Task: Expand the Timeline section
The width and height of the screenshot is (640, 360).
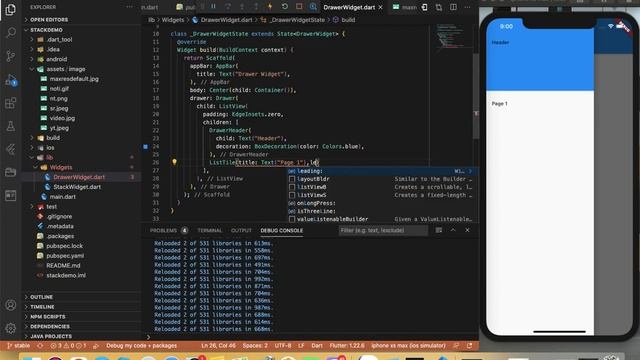Action: click(x=42, y=307)
